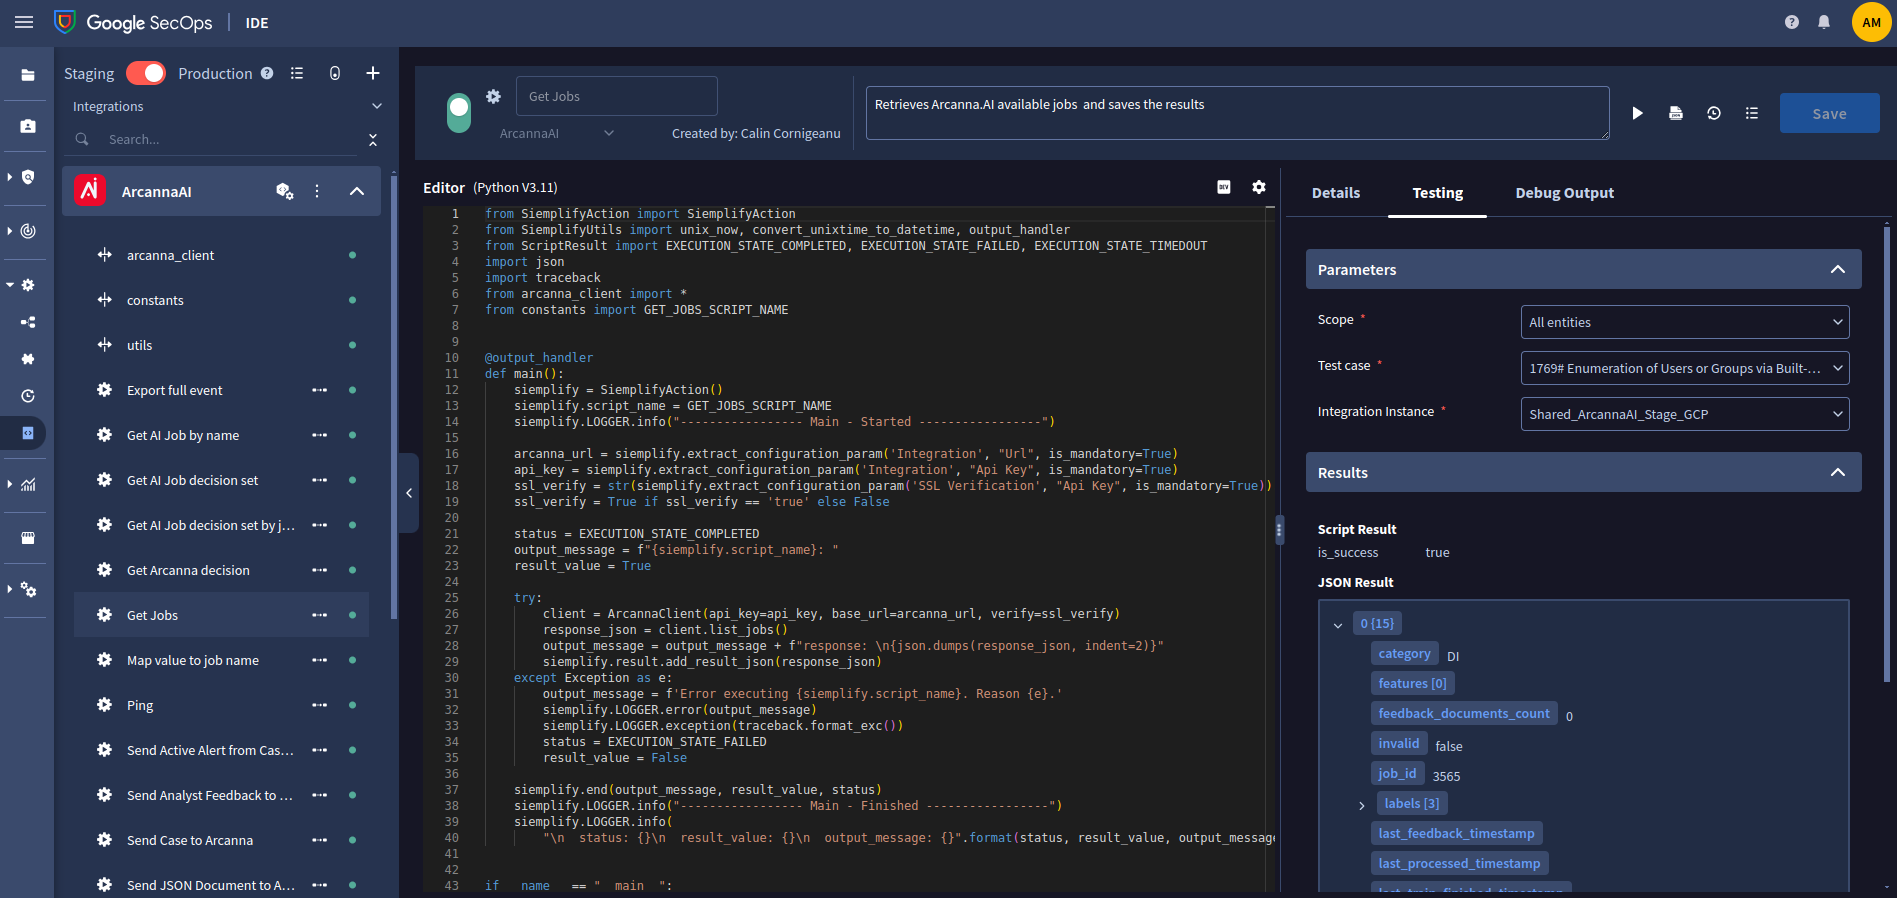
Task: Click the last_feedback_timestamp JSON key
Action: coord(1456,833)
